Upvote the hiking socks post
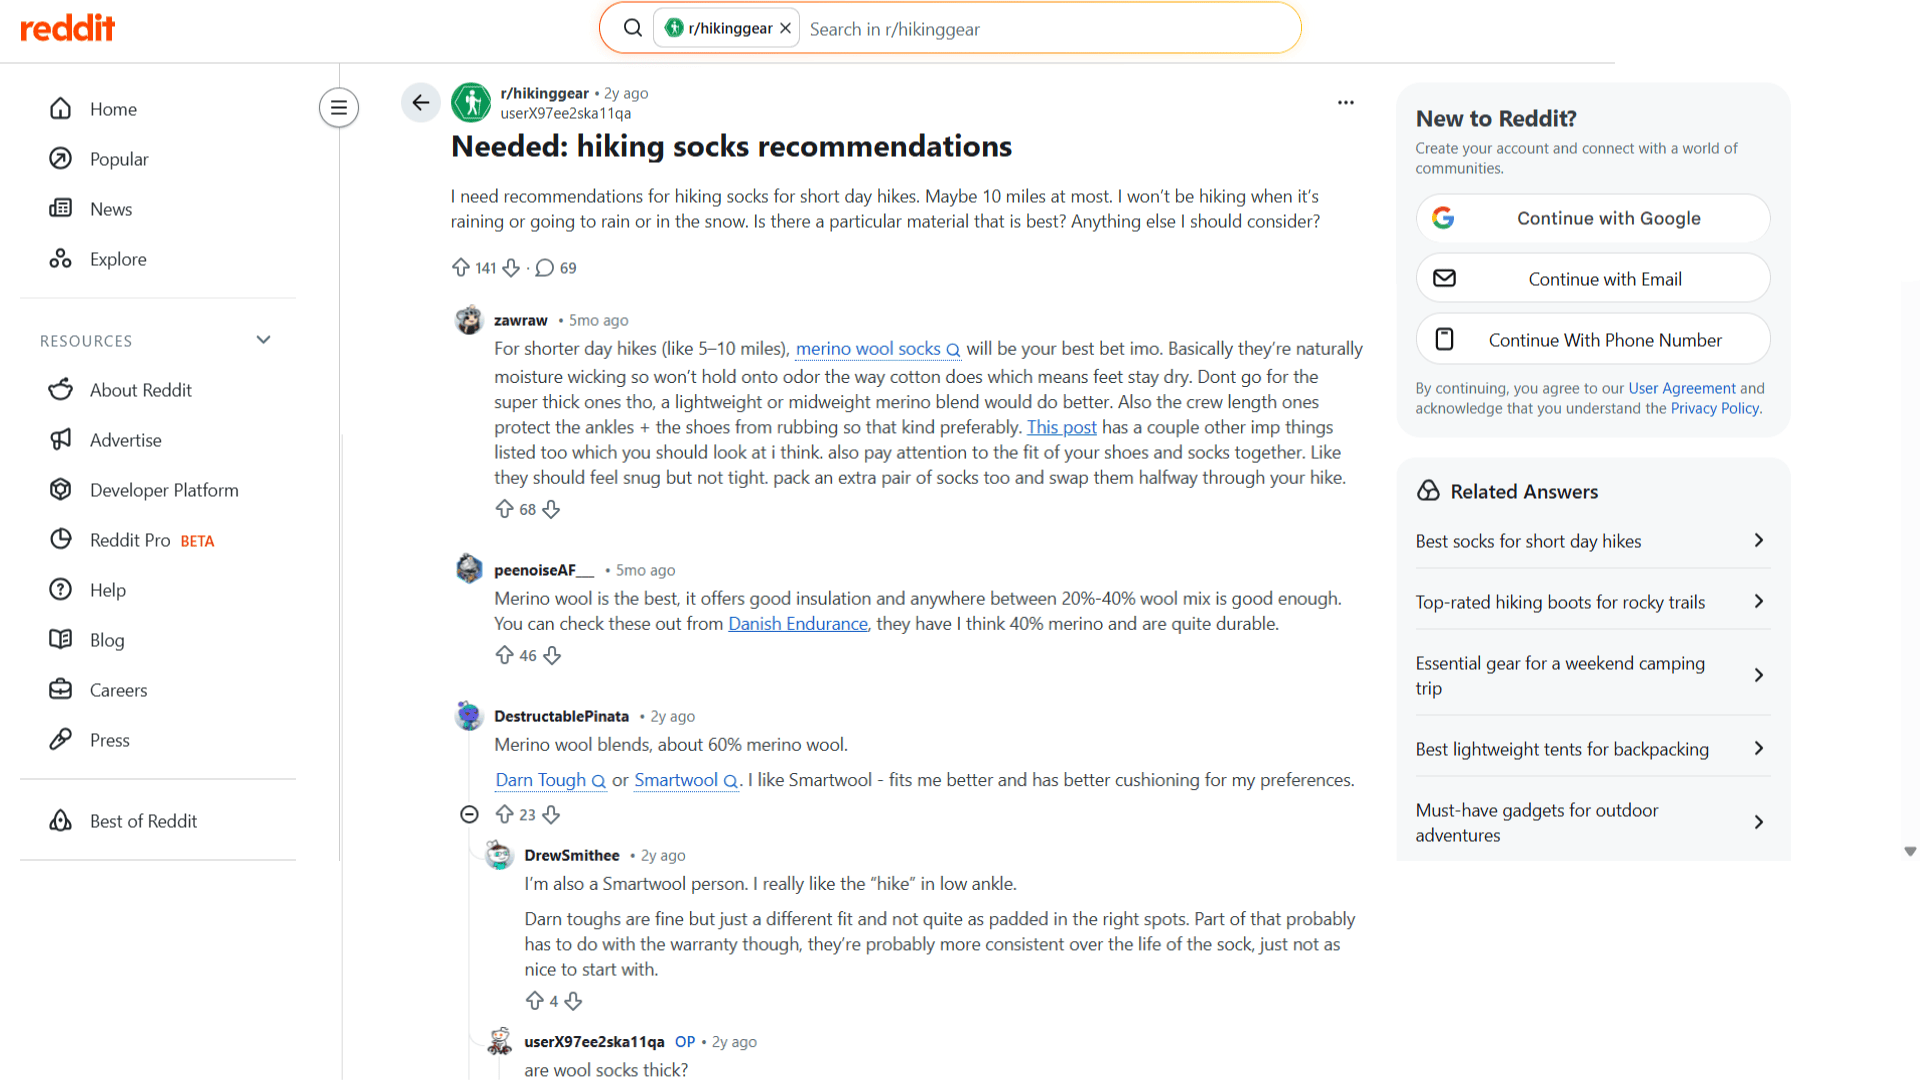The height and width of the screenshot is (1080, 1920). pos(460,267)
